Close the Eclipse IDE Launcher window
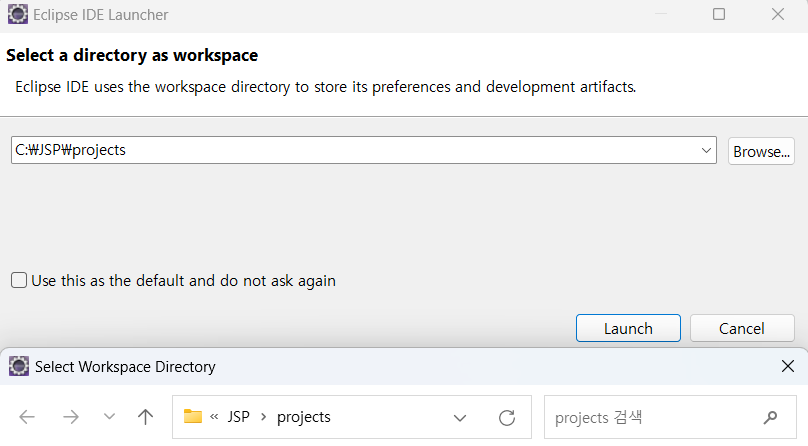The image size is (808, 446). click(778, 14)
